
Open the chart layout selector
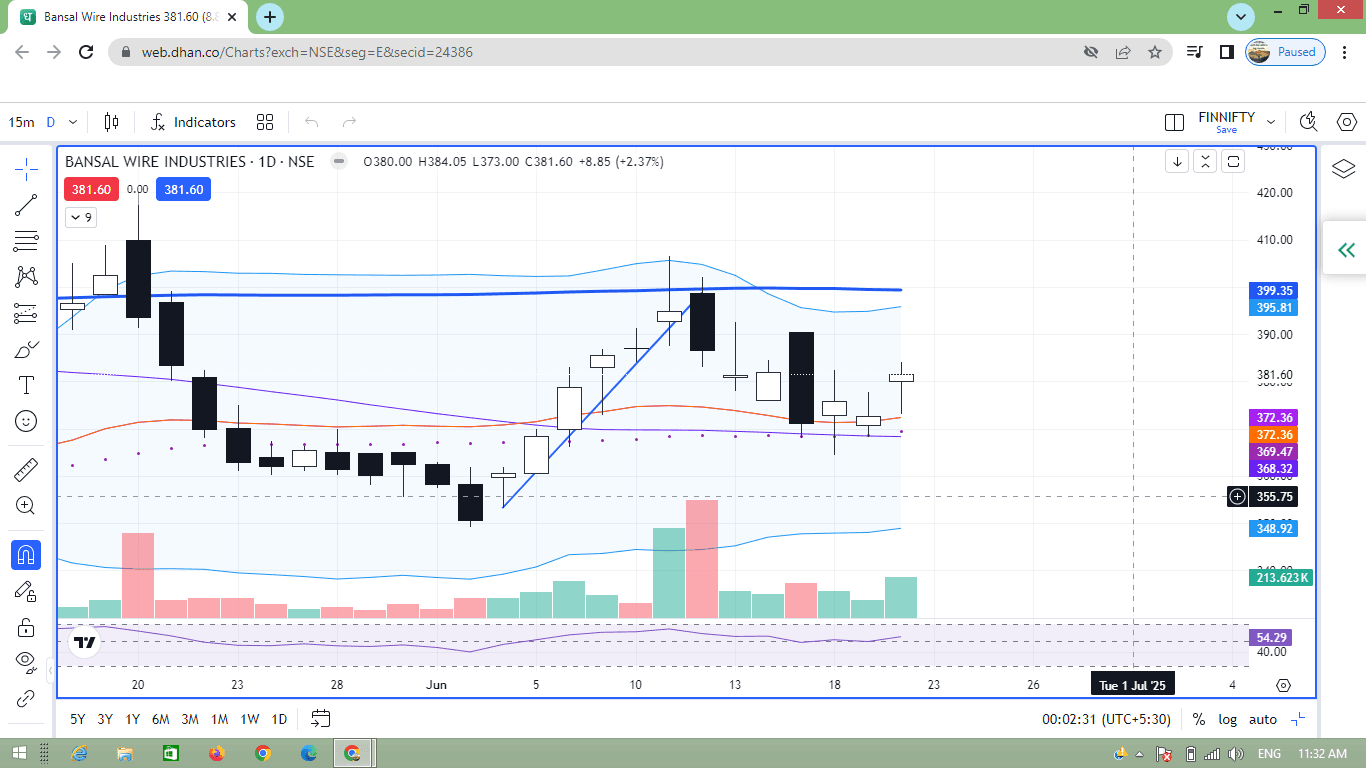click(x=1175, y=122)
